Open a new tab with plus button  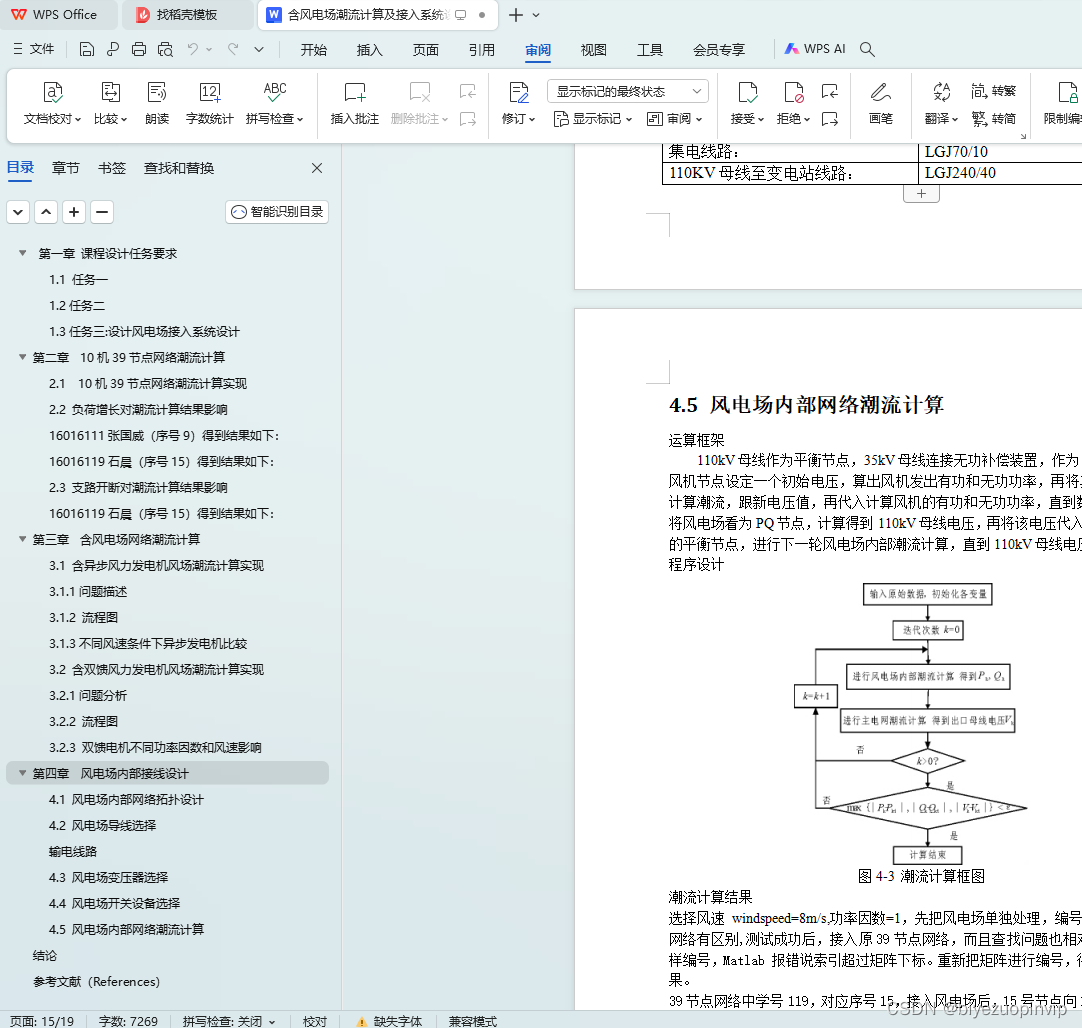pyautogui.click(x=515, y=14)
